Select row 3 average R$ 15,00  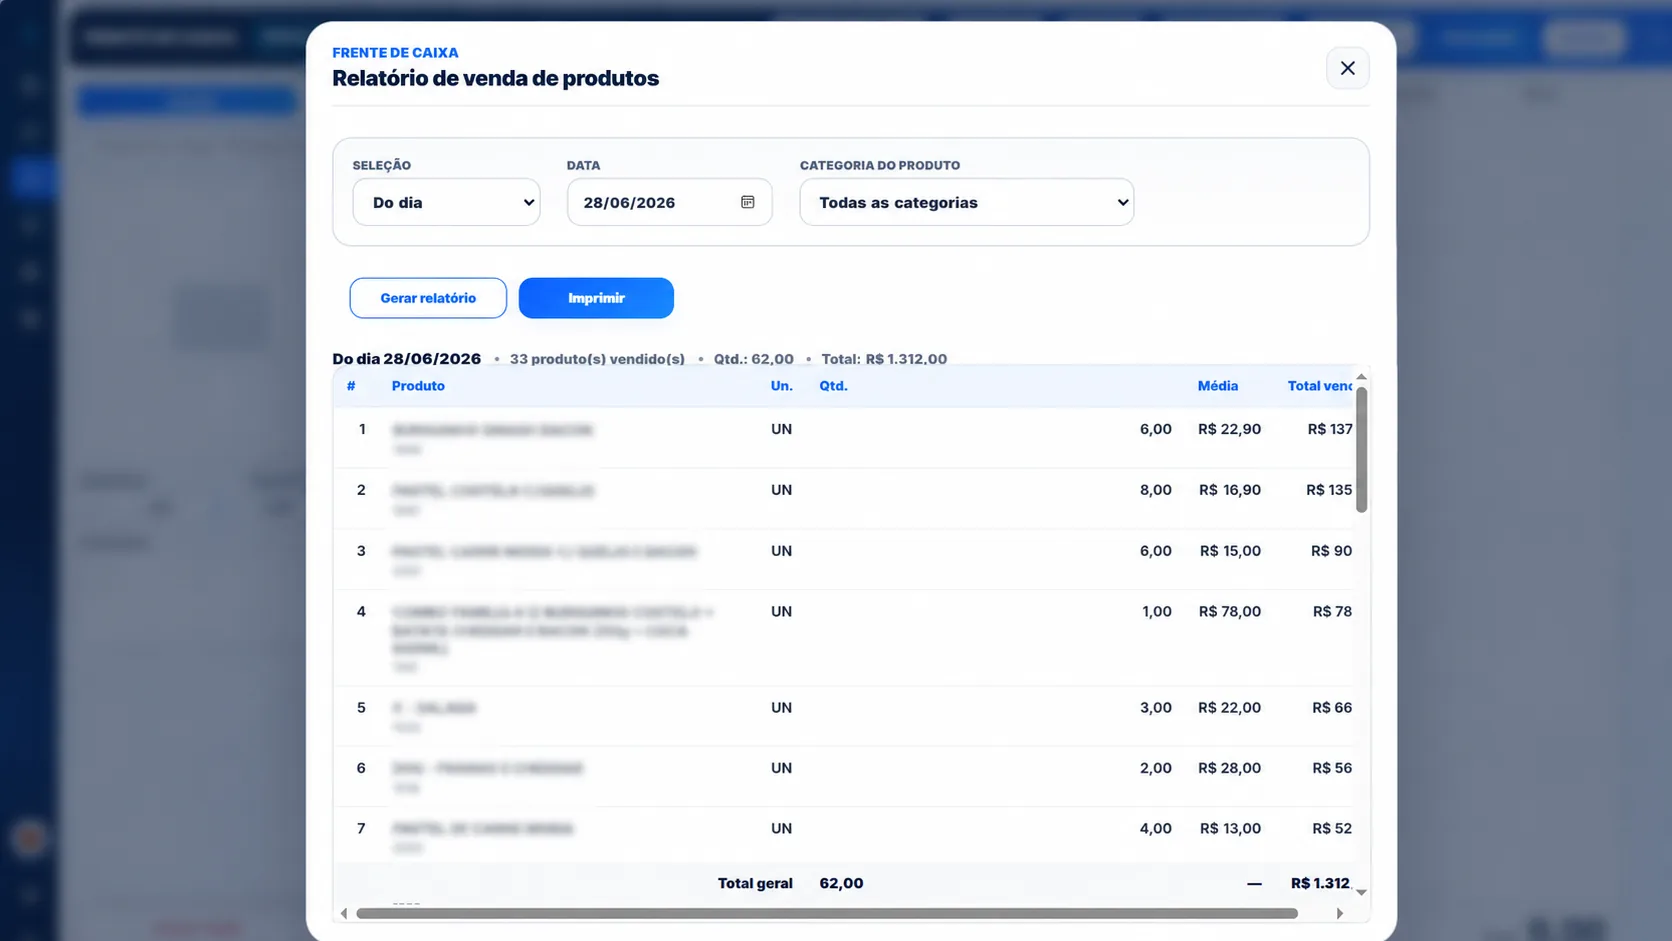[x=1230, y=551]
